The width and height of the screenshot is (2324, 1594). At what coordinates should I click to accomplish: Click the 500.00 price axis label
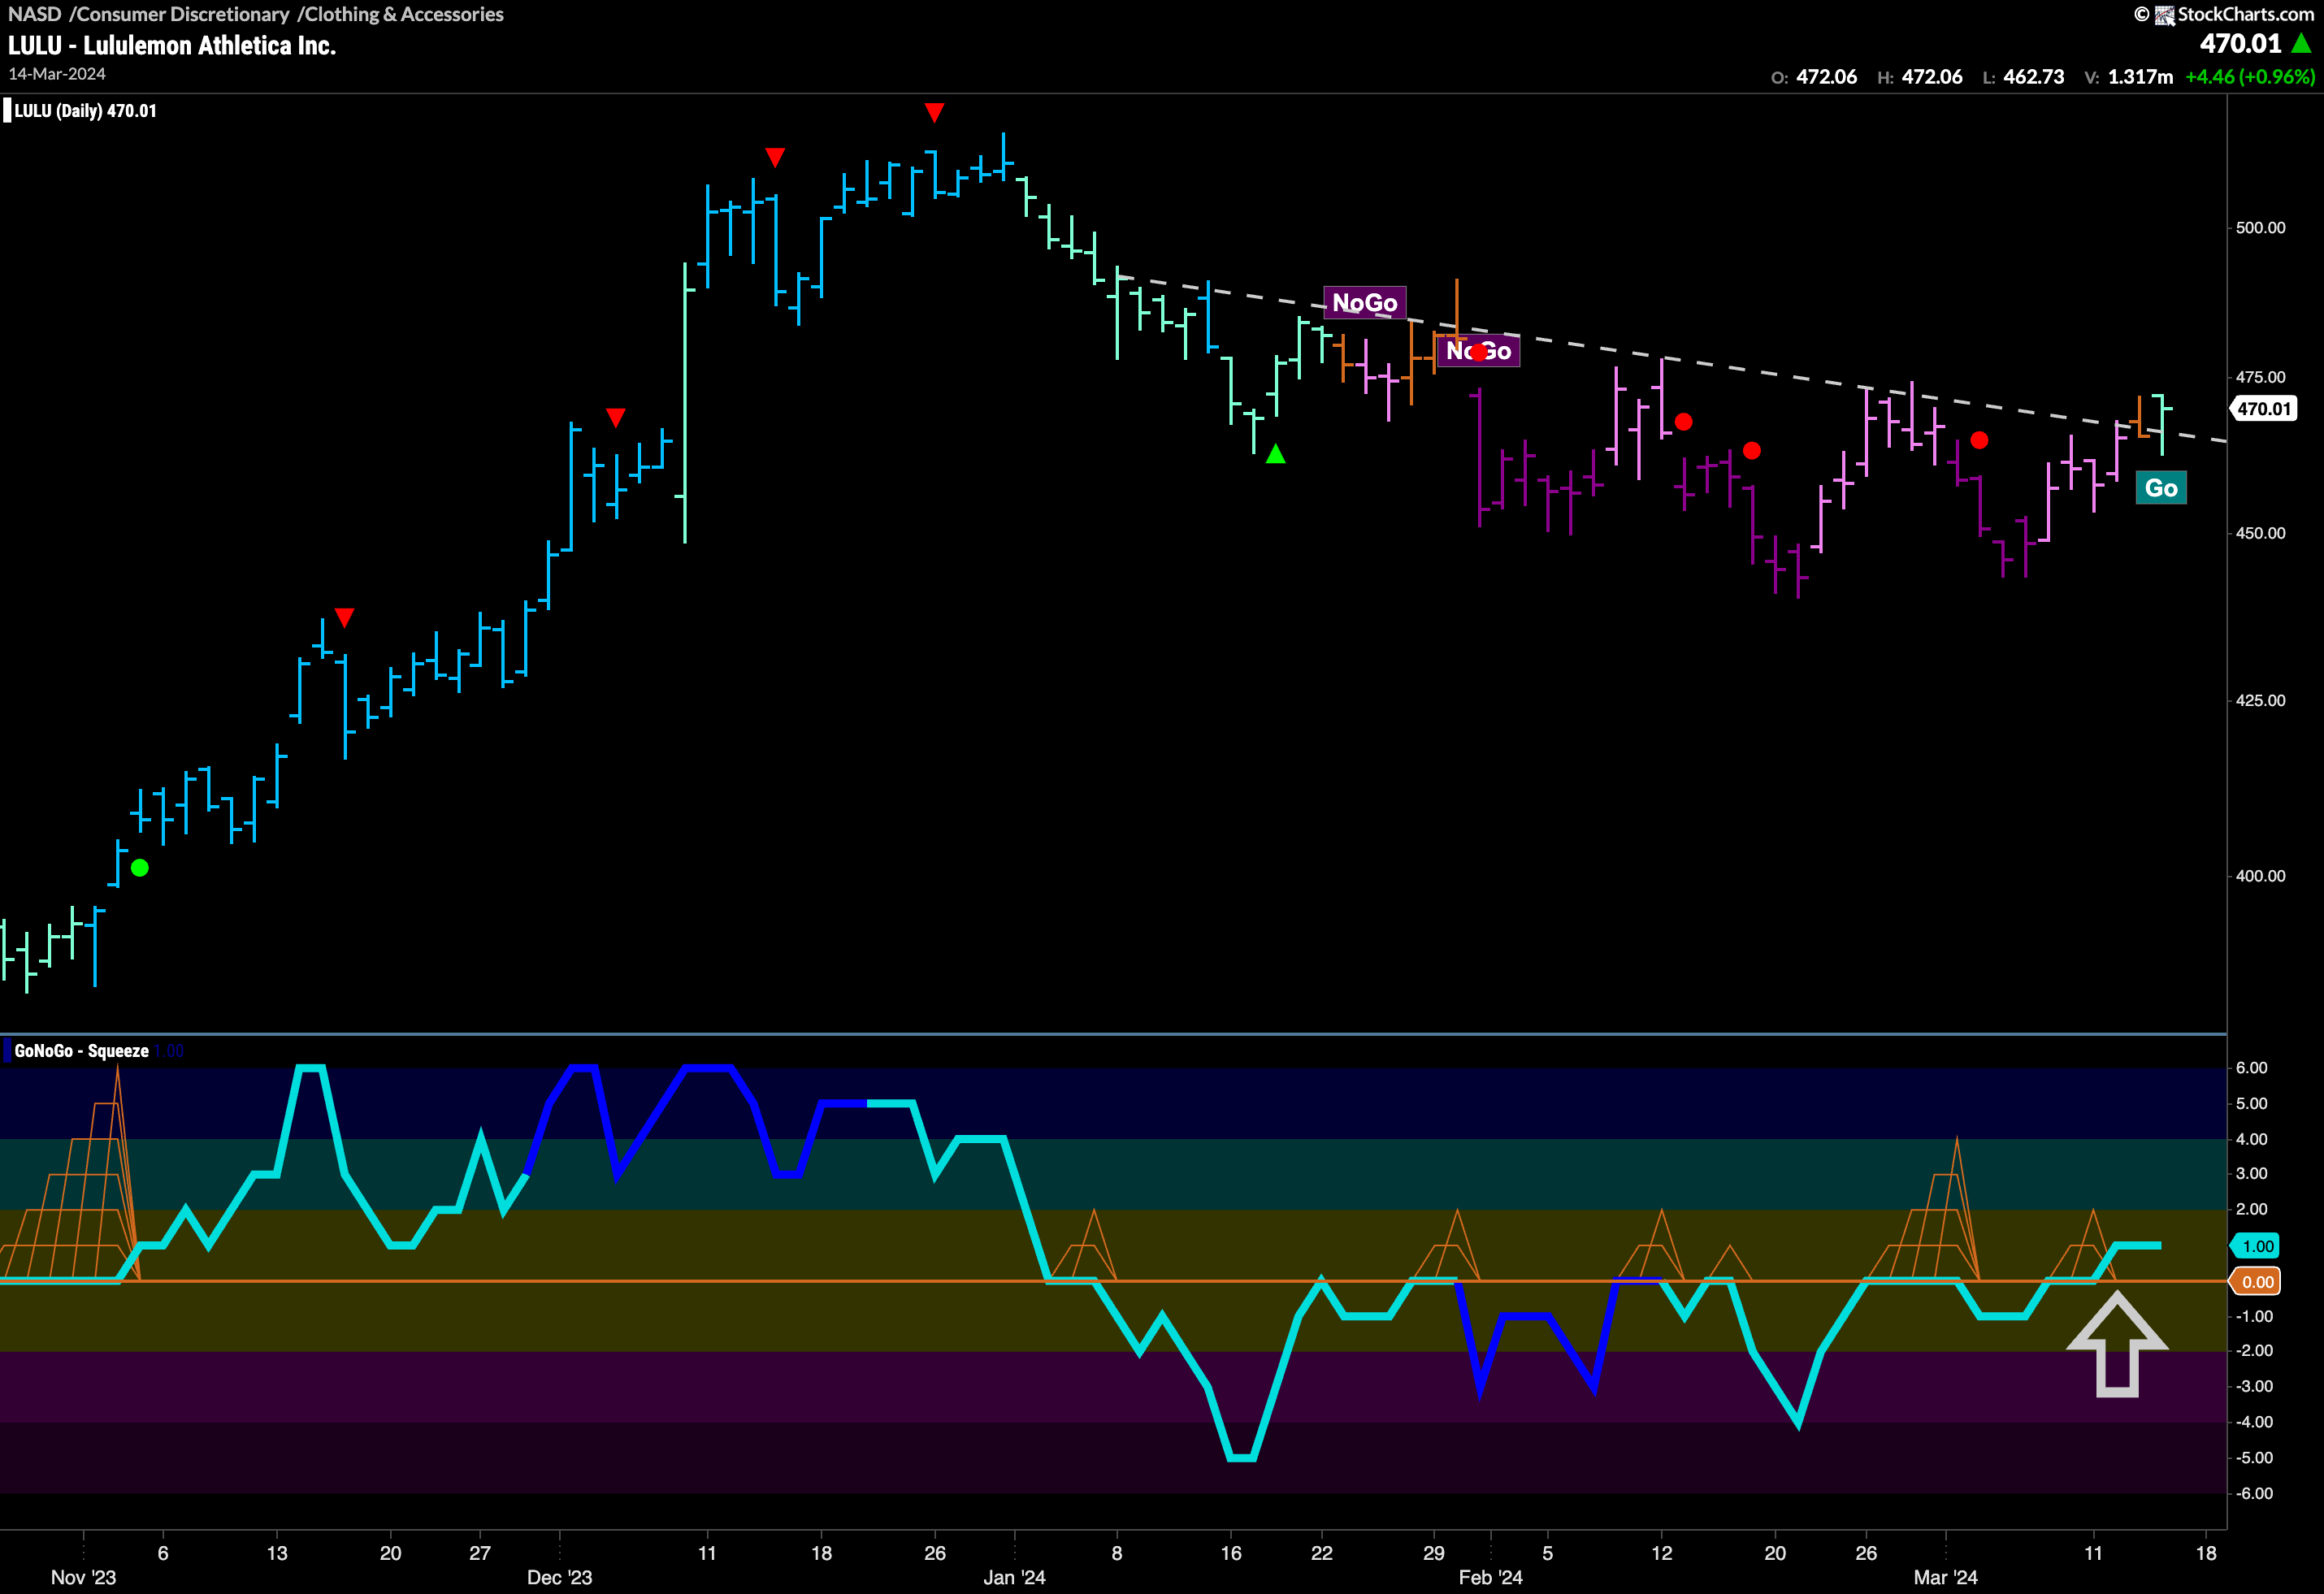(x=2260, y=228)
